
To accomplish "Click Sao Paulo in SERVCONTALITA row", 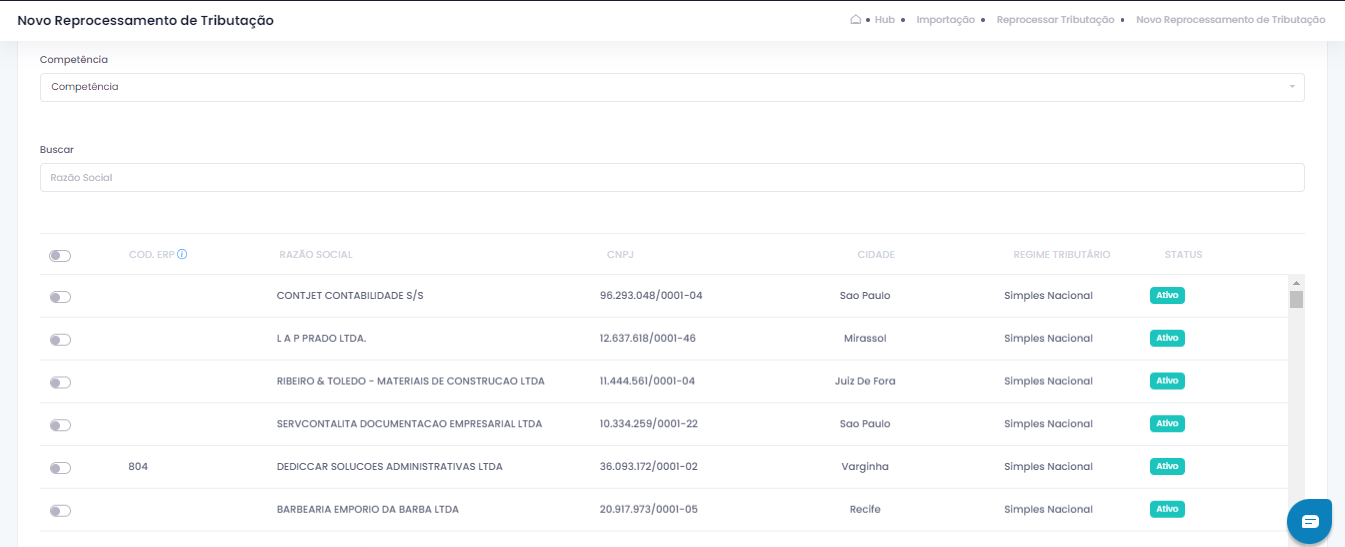I will coord(865,424).
